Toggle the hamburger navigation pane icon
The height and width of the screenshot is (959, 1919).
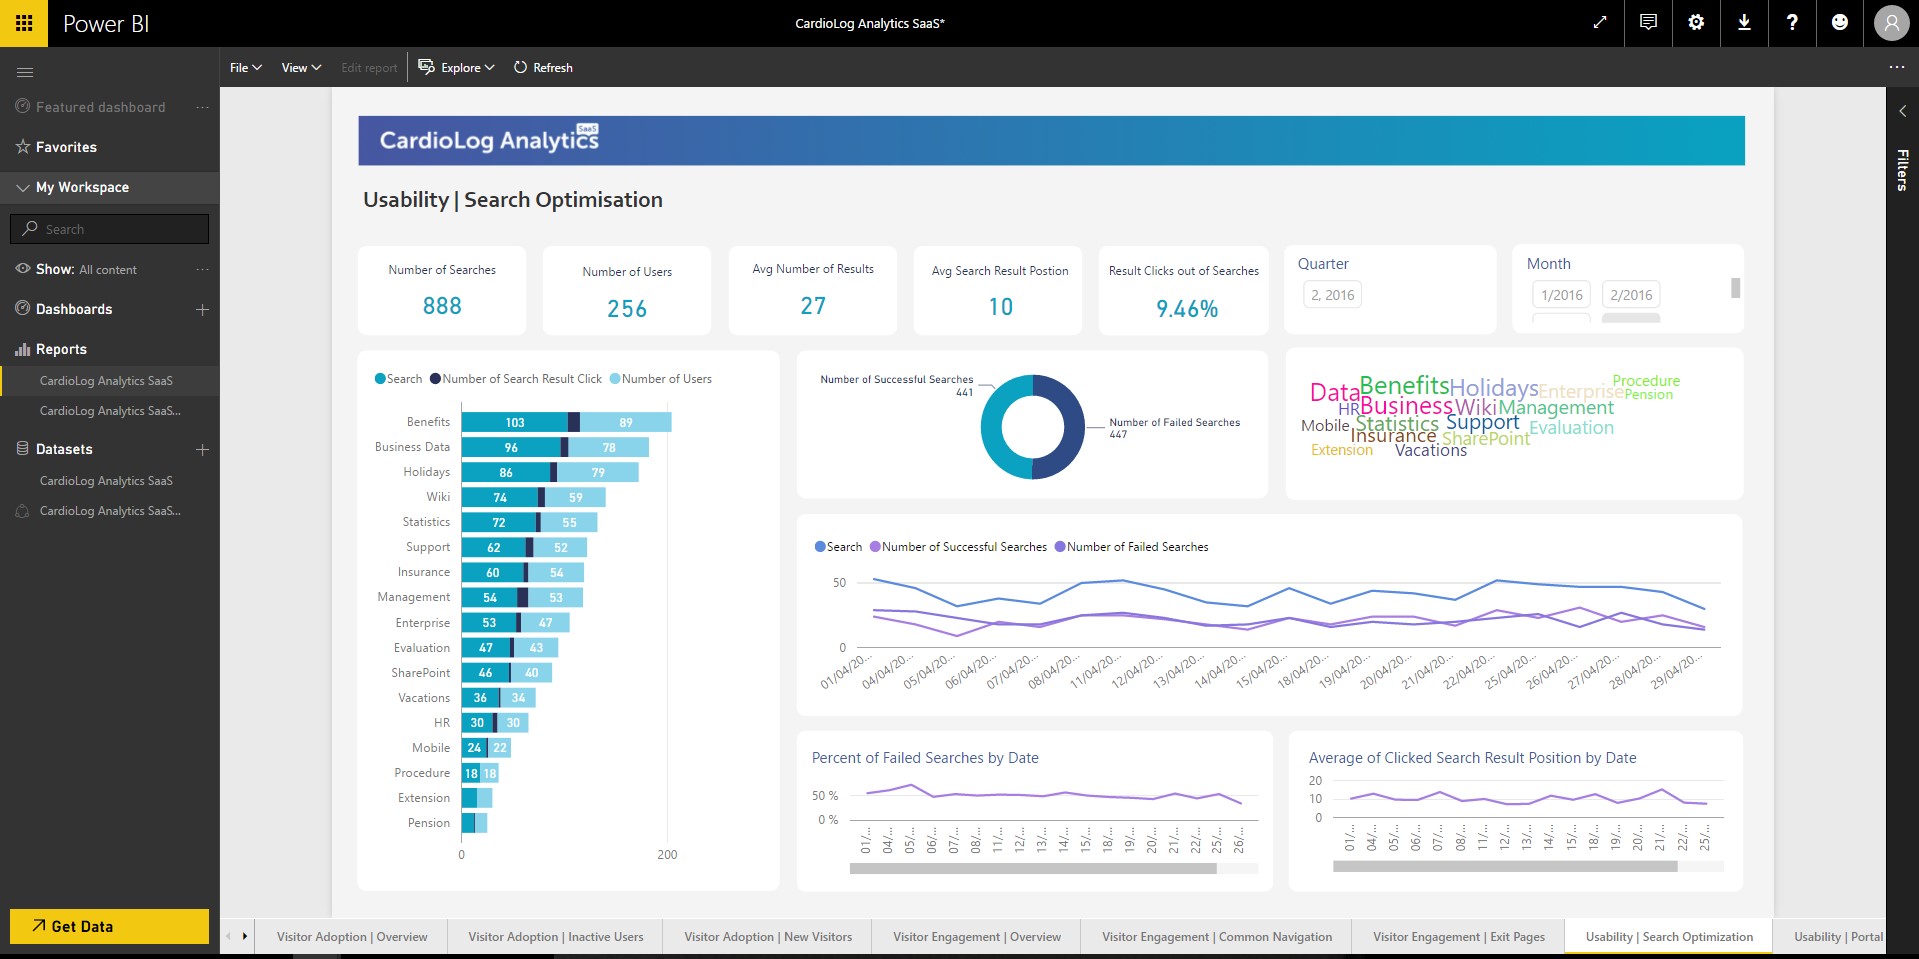pos(26,72)
